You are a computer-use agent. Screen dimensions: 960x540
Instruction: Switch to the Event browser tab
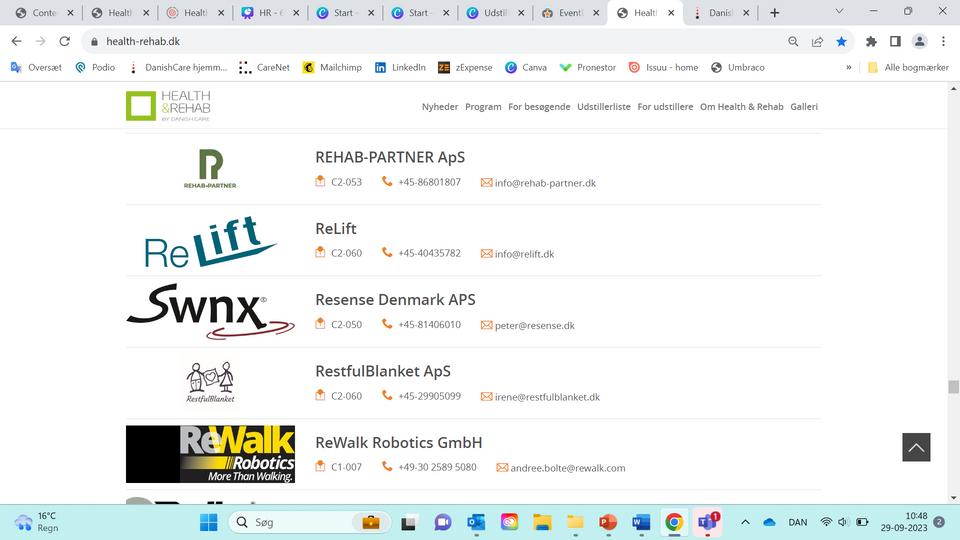pyautogui.click(x=570, y=12)
